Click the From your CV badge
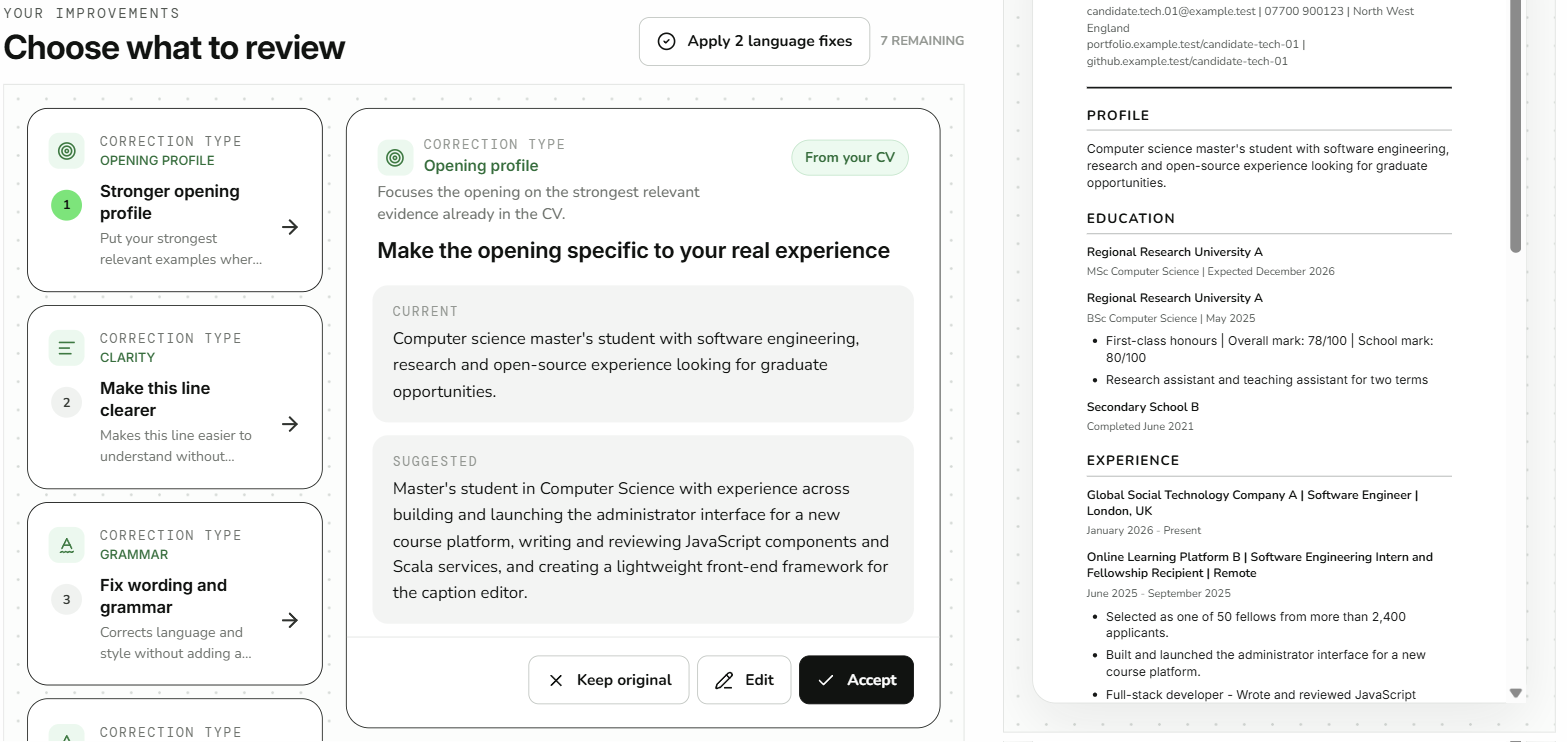This screenshot has height=742, width=1567. [850, 157]
